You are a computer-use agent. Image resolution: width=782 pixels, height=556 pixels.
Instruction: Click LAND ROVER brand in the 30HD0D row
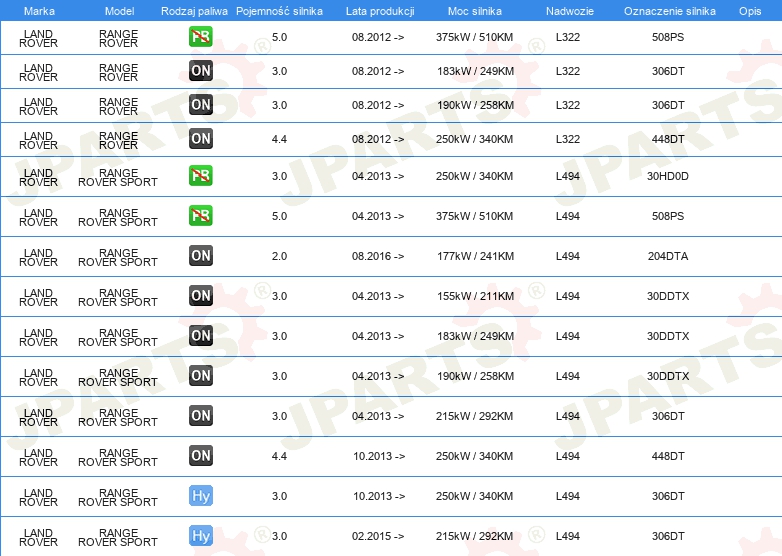pos(38,178)
